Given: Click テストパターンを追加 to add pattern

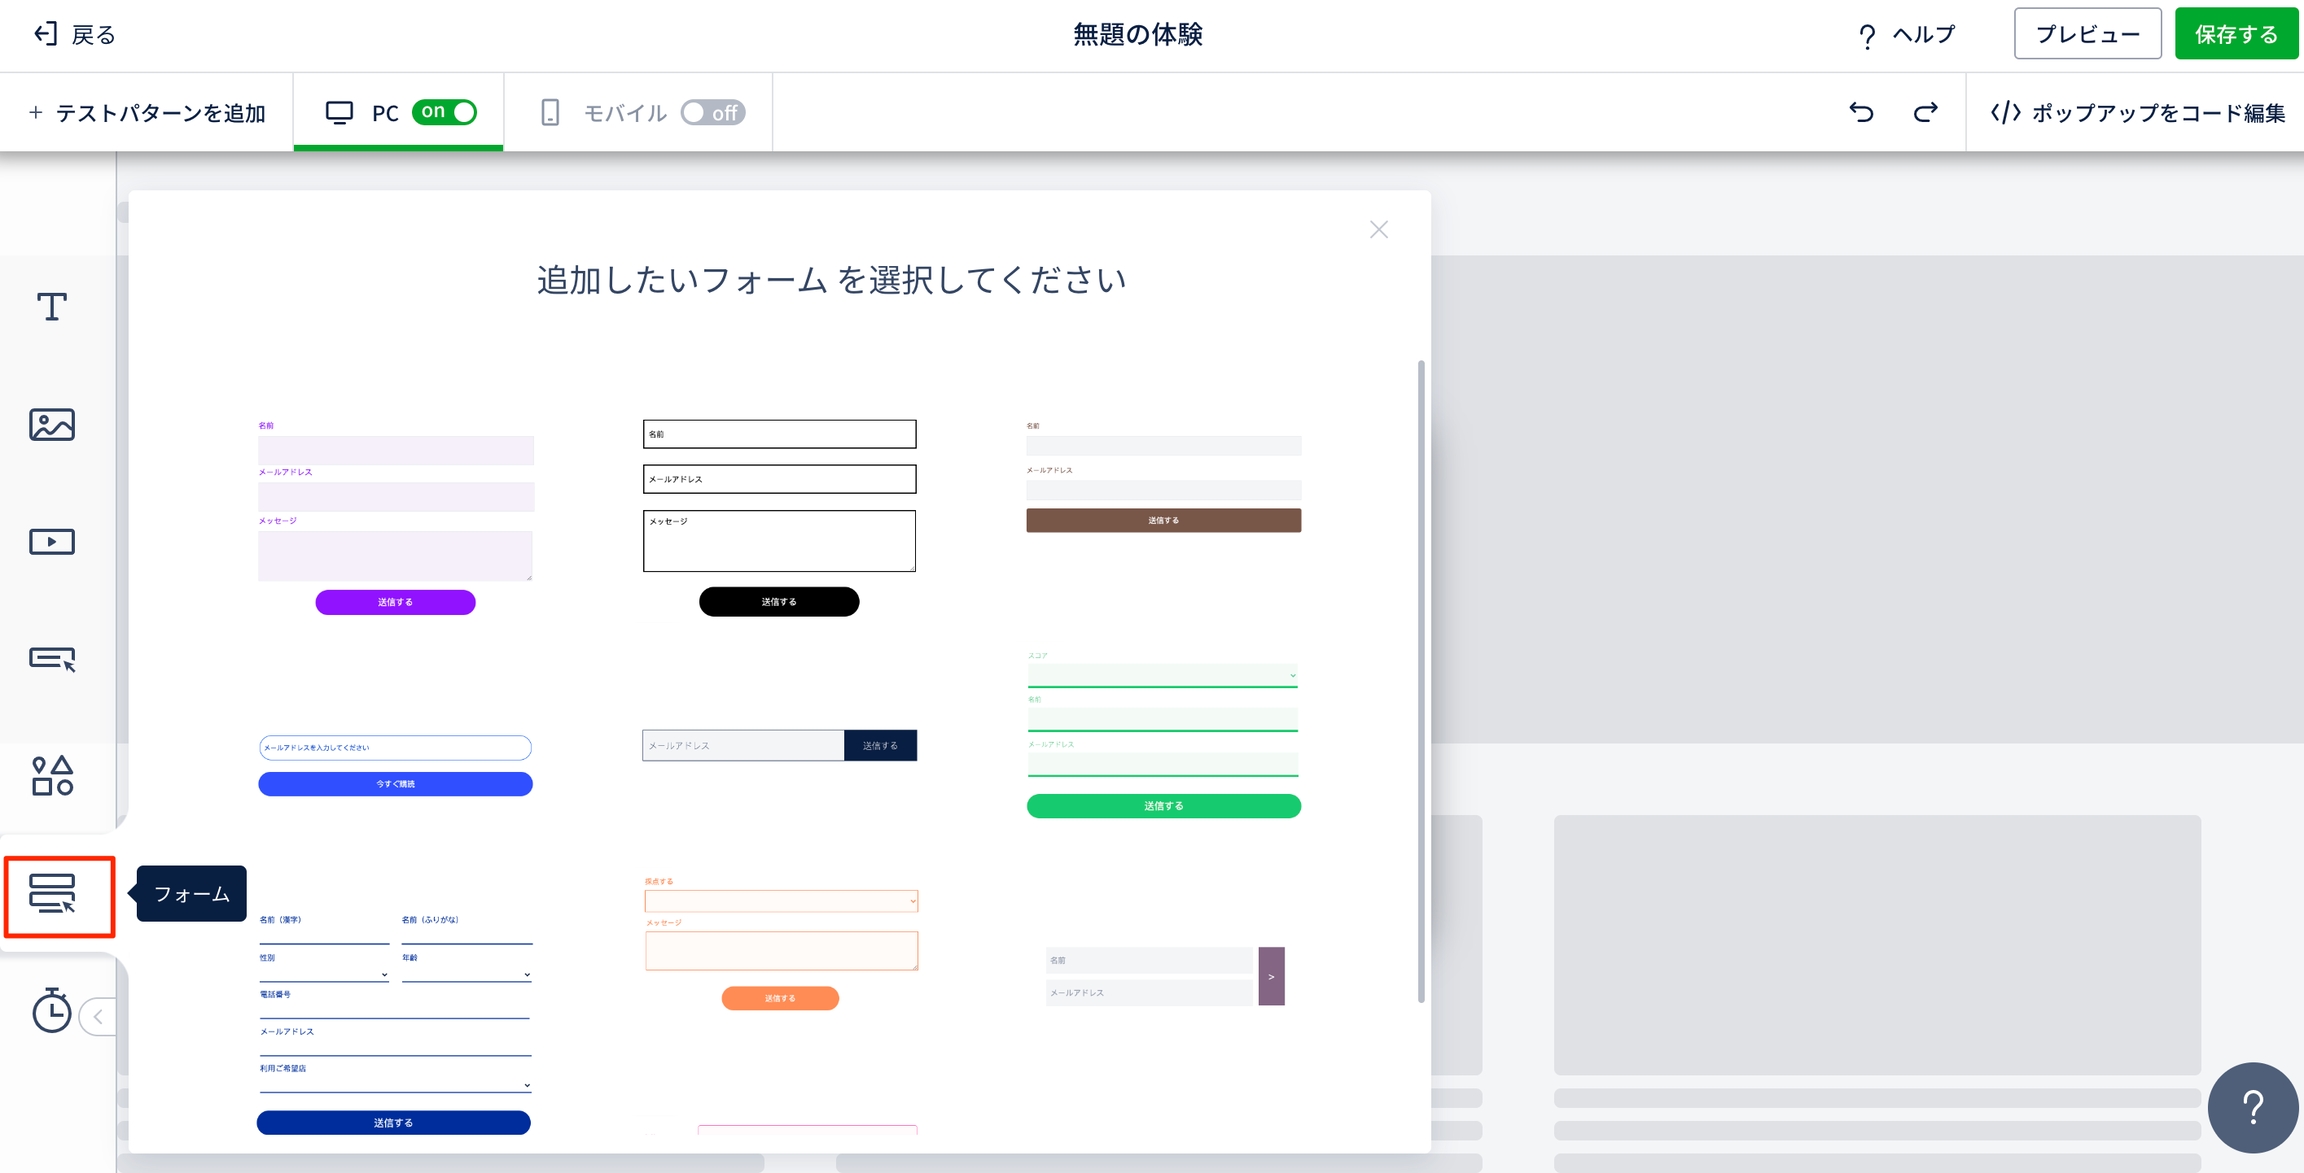Looking at the screenshot, I should (x=147, y=112).
